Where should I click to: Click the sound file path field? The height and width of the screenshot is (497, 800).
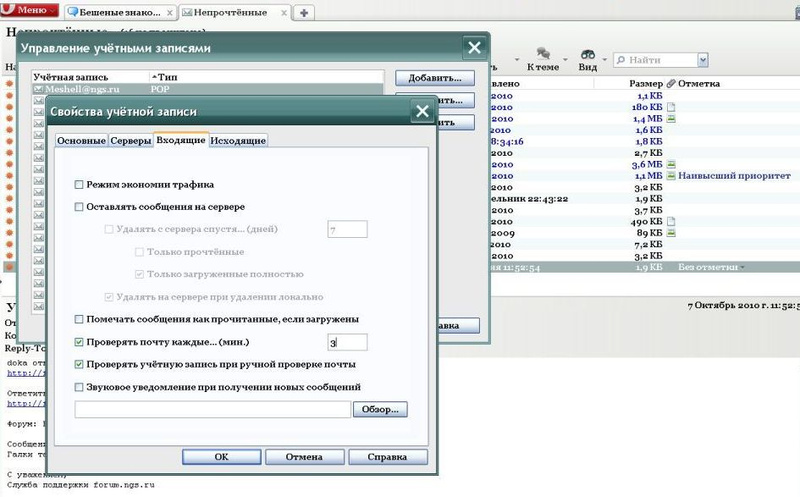(x=213, y=409)
